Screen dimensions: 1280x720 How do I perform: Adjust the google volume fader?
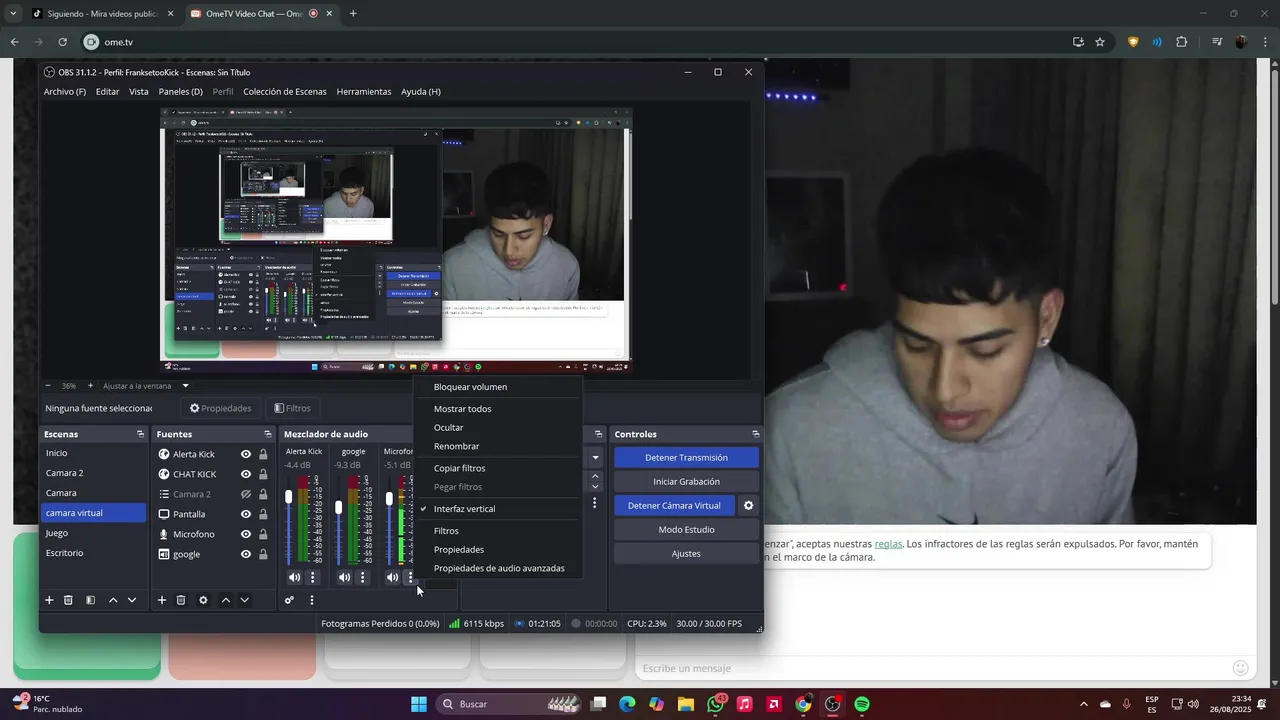[339, 508]
